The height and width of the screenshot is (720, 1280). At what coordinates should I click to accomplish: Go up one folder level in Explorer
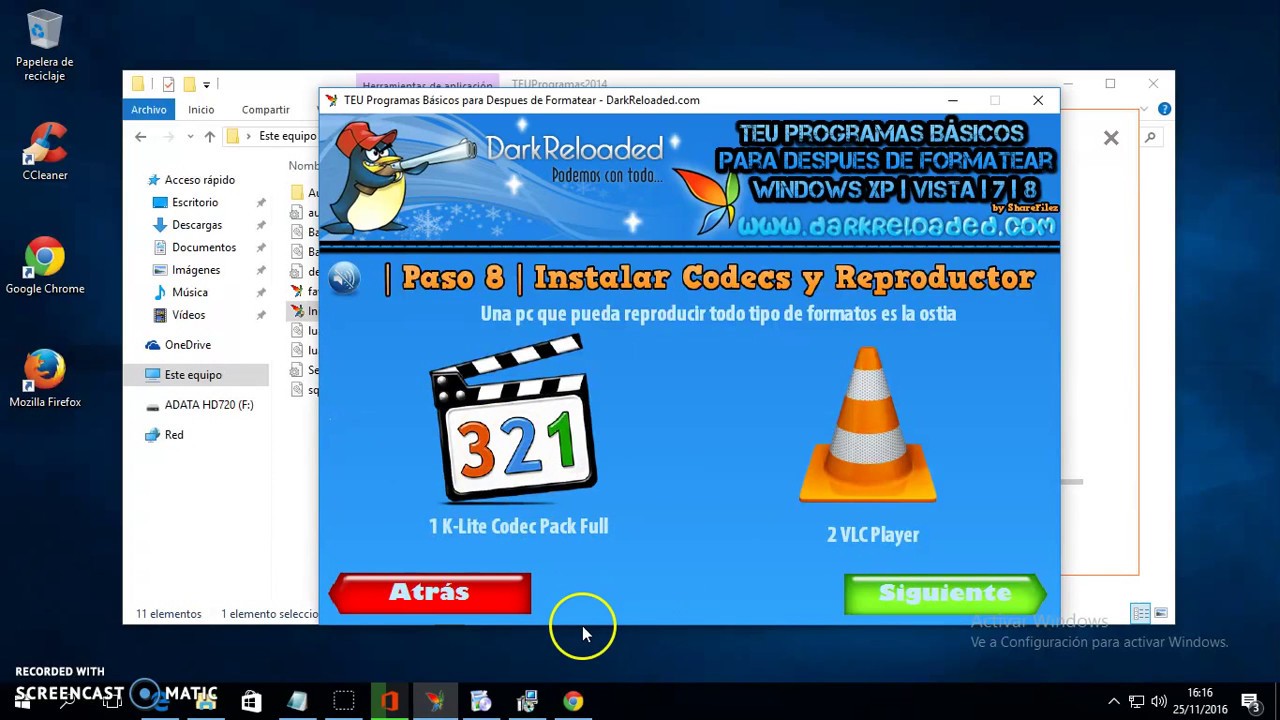209,137
